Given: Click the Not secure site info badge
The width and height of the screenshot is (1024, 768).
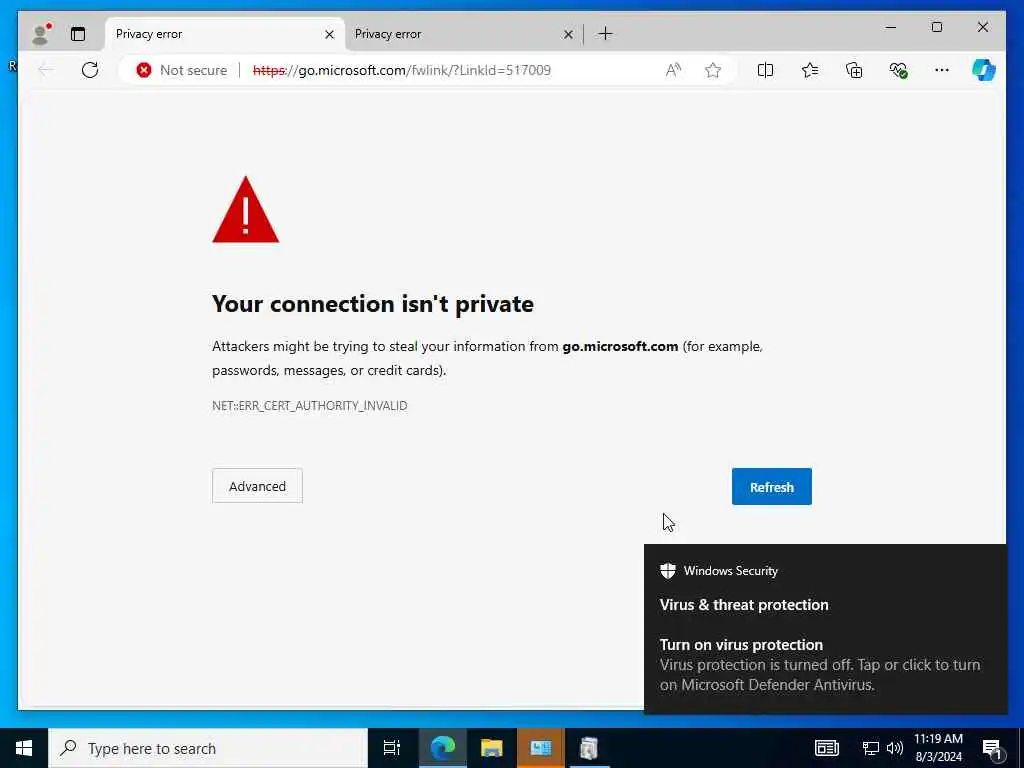Looking at the screenshot, I should click(182, 70).
